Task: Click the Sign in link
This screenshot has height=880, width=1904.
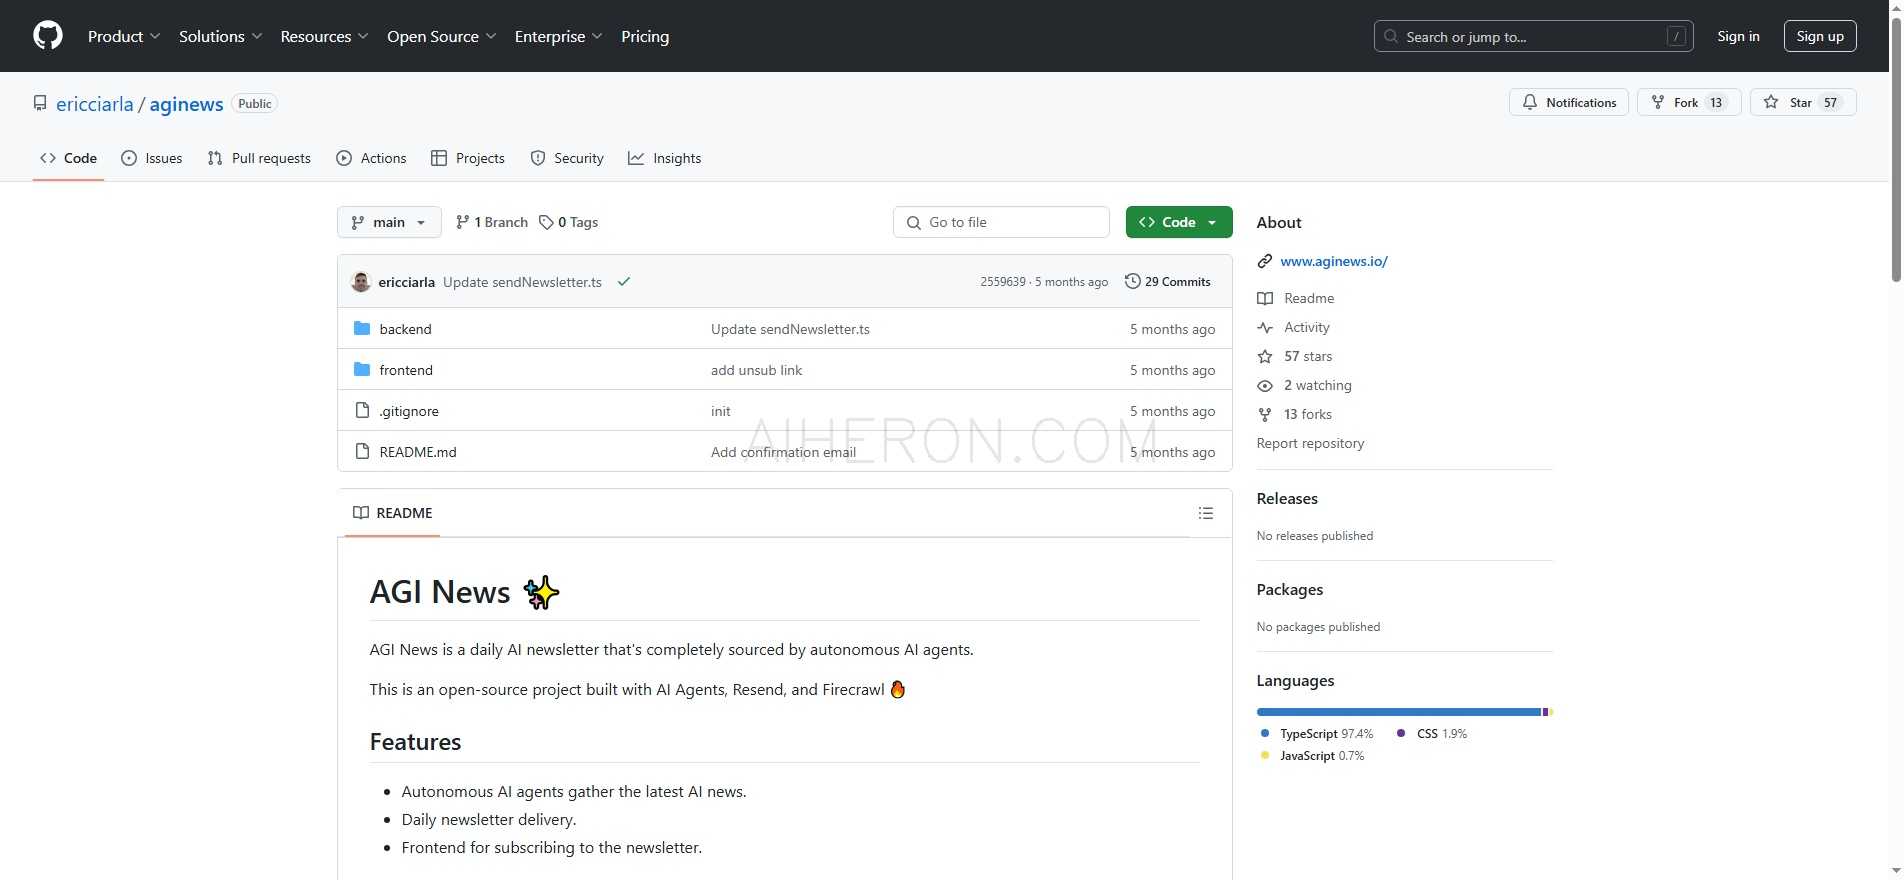Action: point(1738,36)
